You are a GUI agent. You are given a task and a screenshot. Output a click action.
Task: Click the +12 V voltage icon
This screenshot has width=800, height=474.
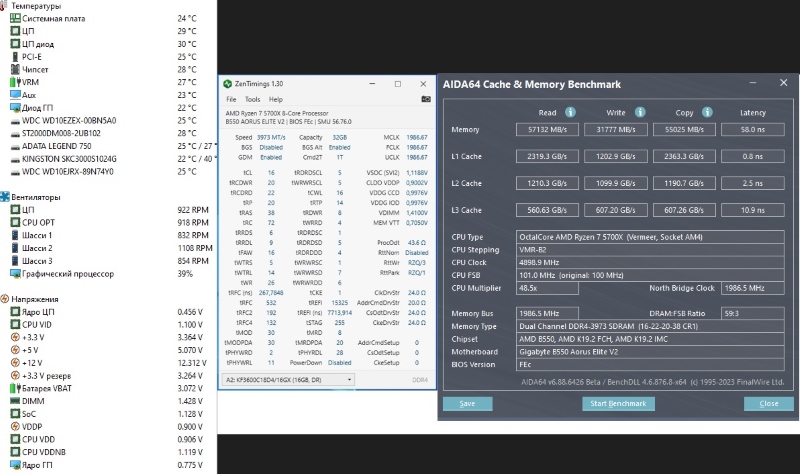point(15,363)
